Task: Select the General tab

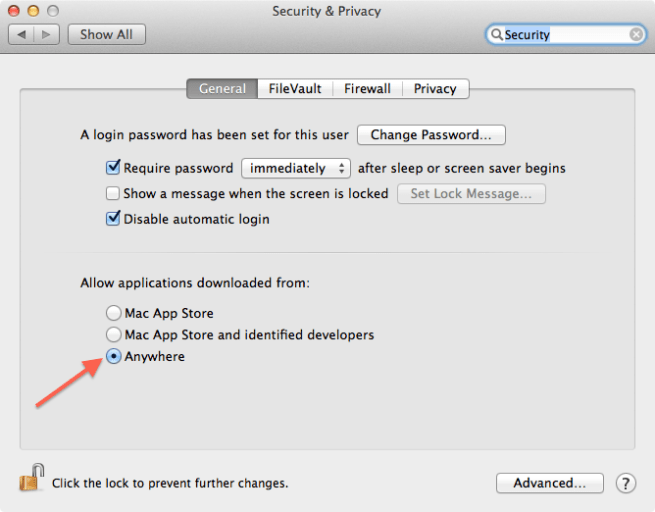Action: tap(222, 88)
